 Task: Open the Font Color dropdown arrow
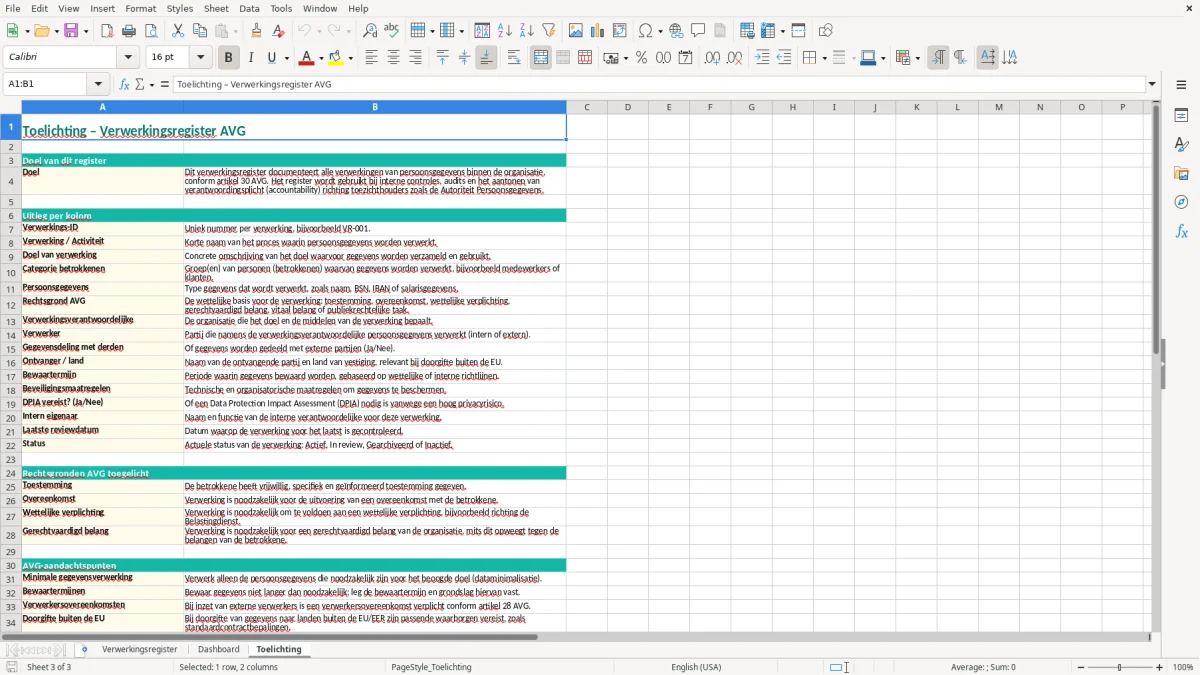click(x=320, y=58)
